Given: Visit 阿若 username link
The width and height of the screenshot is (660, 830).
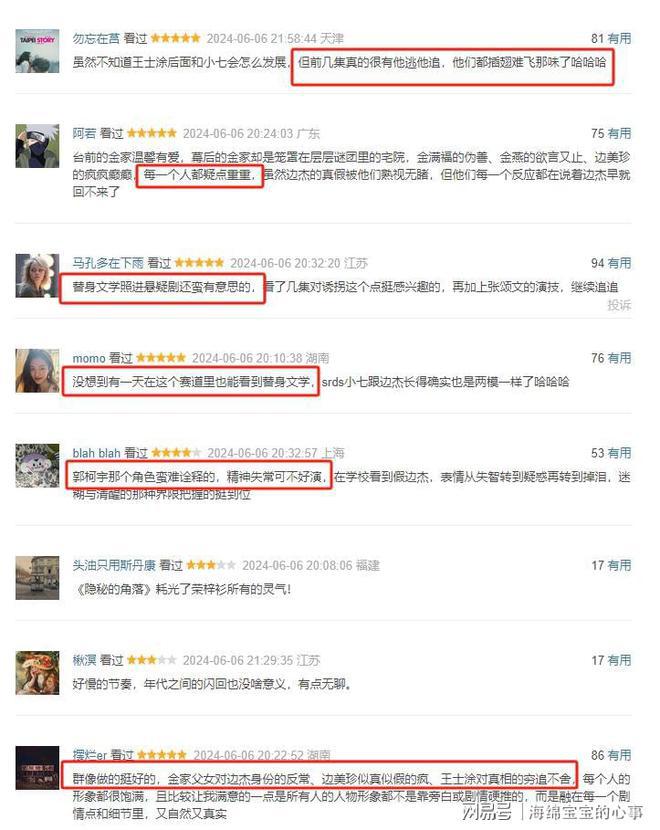Looking at the screenshot, I should (x=84, y=133).
